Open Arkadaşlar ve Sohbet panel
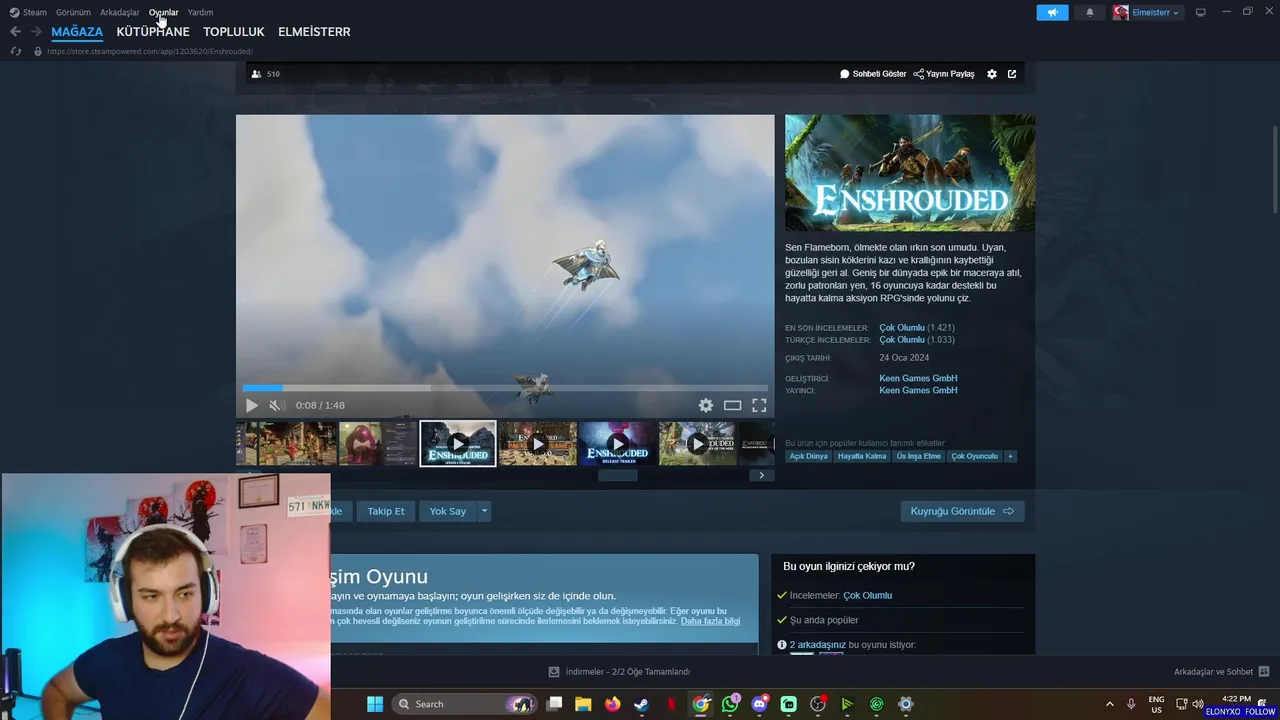Image resolution: width=1280 pixels, height=720 pixels. [1222, 672]
